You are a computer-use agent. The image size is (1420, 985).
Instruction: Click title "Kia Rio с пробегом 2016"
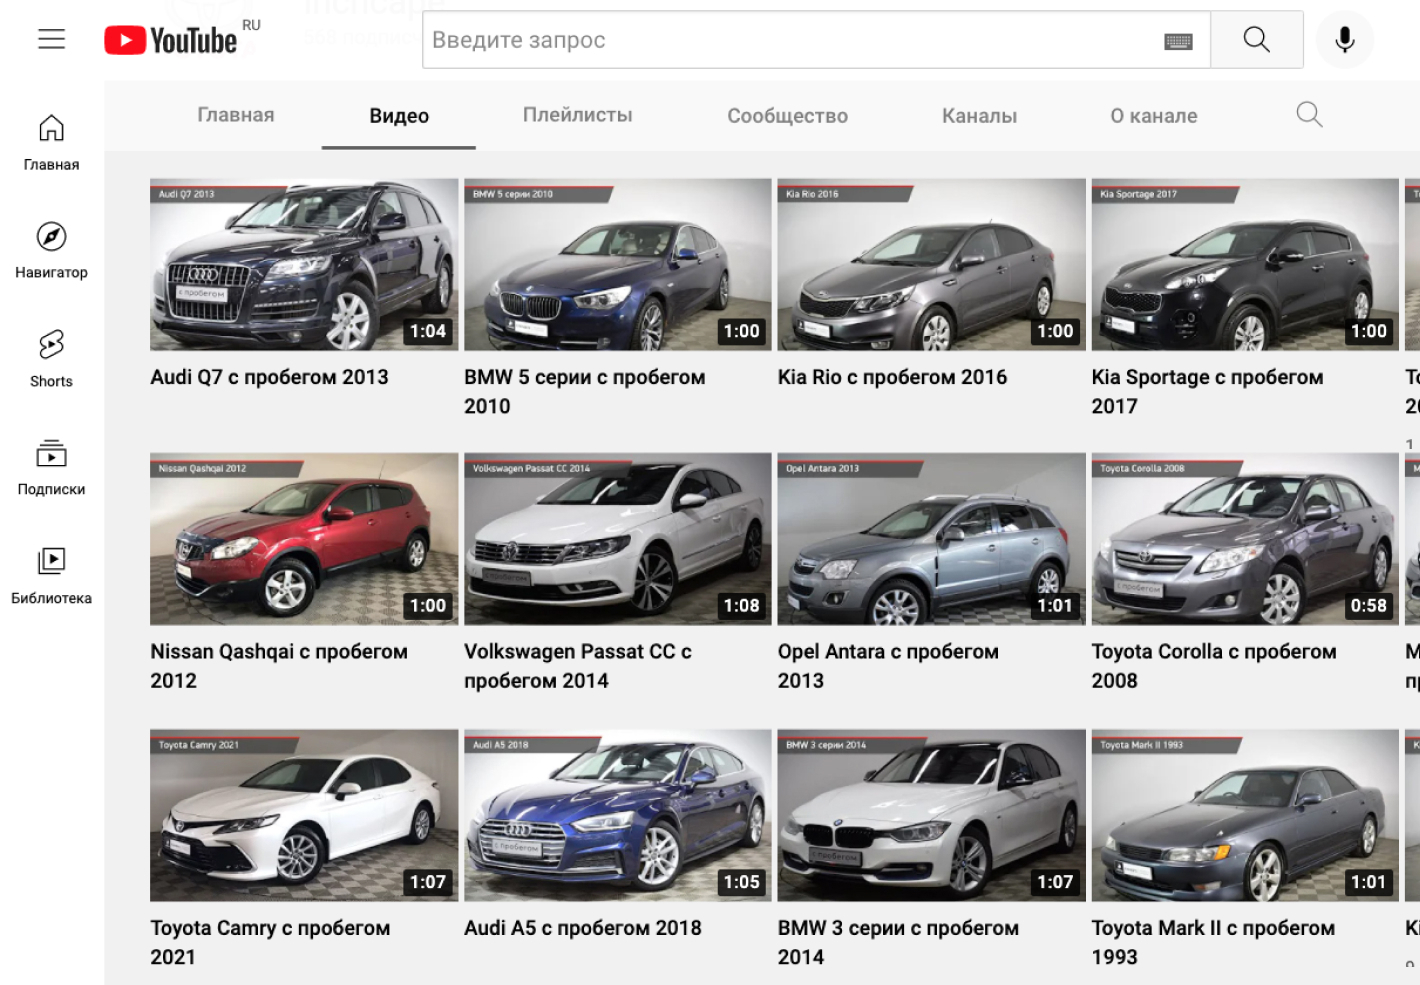(893, 377)
